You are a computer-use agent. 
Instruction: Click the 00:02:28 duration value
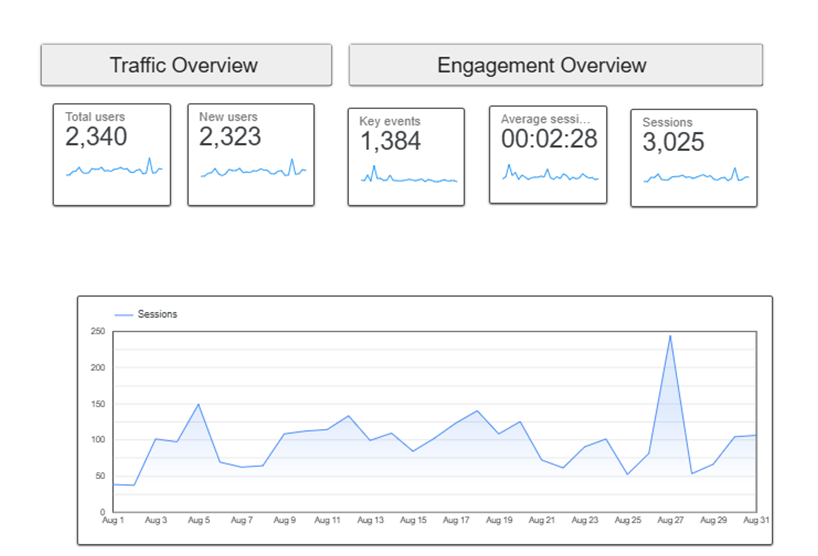click(x=549, y=139)
